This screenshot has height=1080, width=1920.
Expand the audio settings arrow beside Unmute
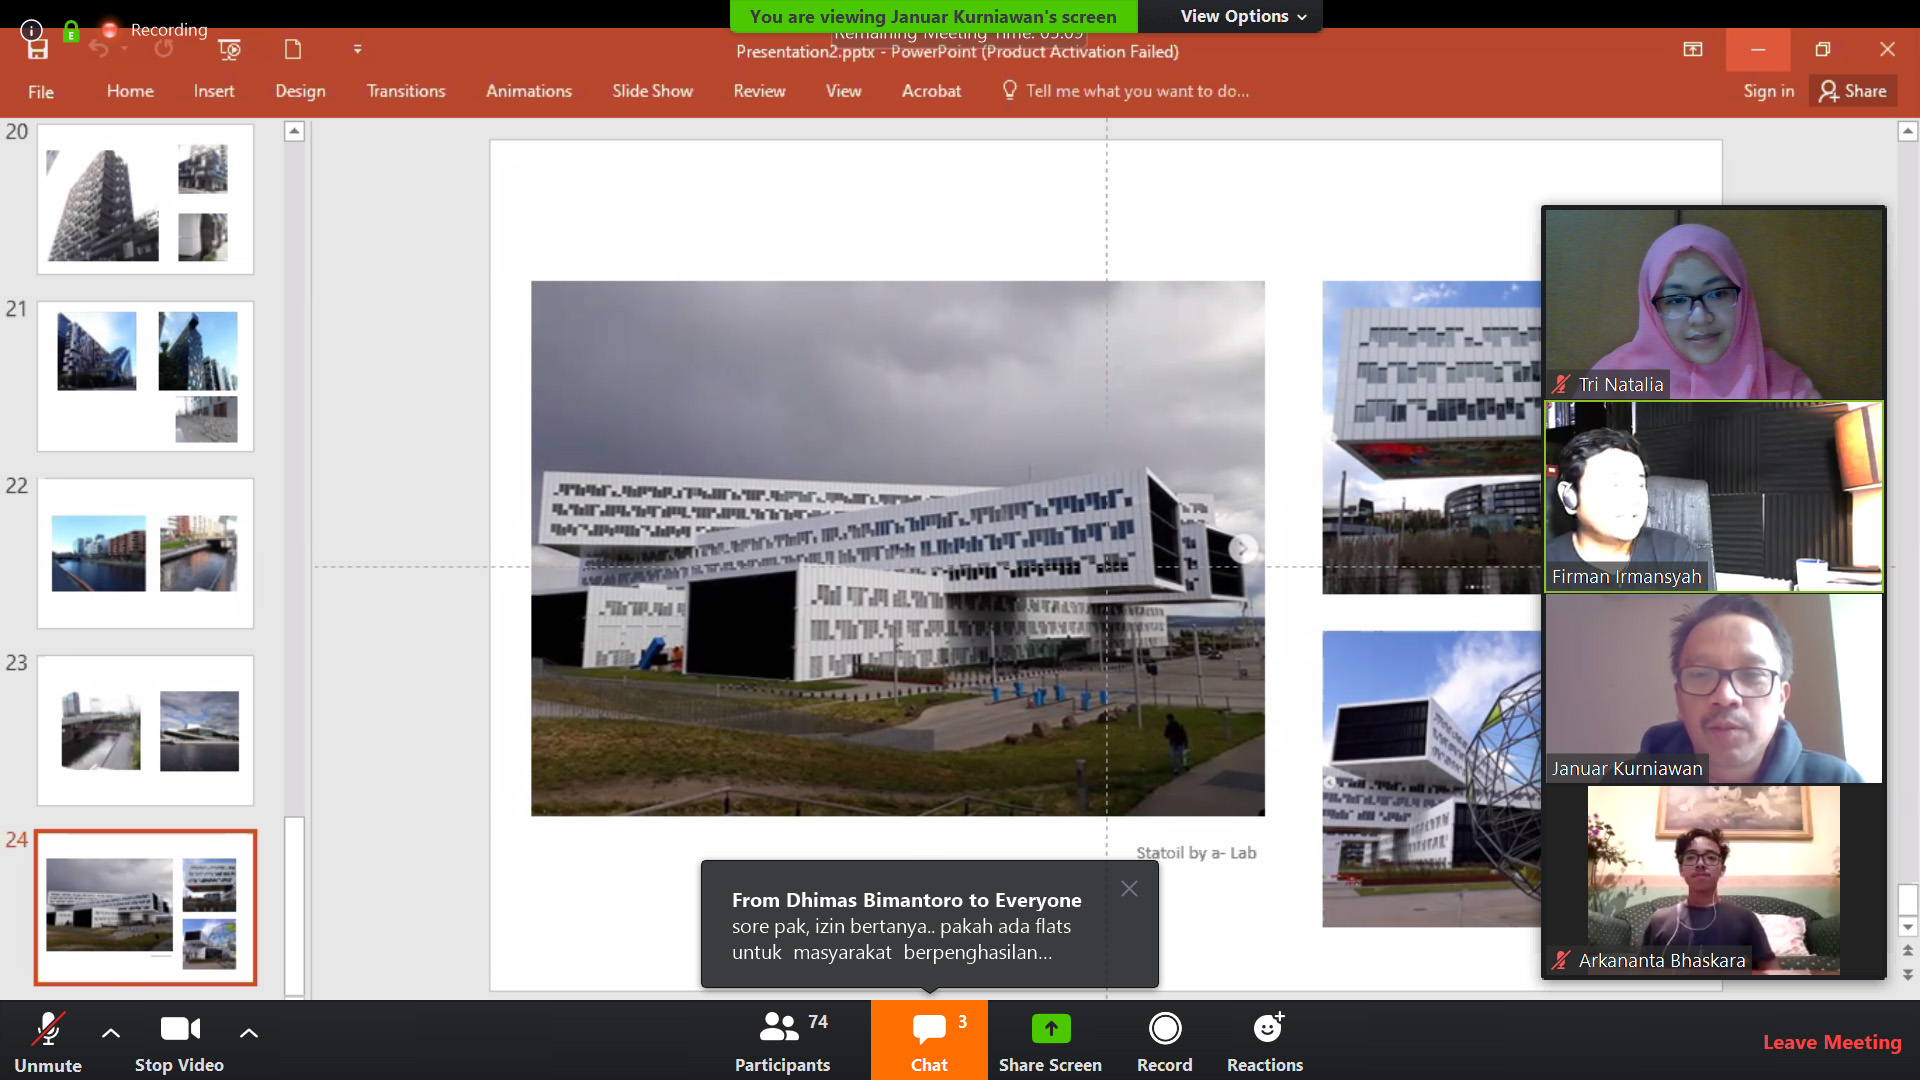[x=111, y=1032]
